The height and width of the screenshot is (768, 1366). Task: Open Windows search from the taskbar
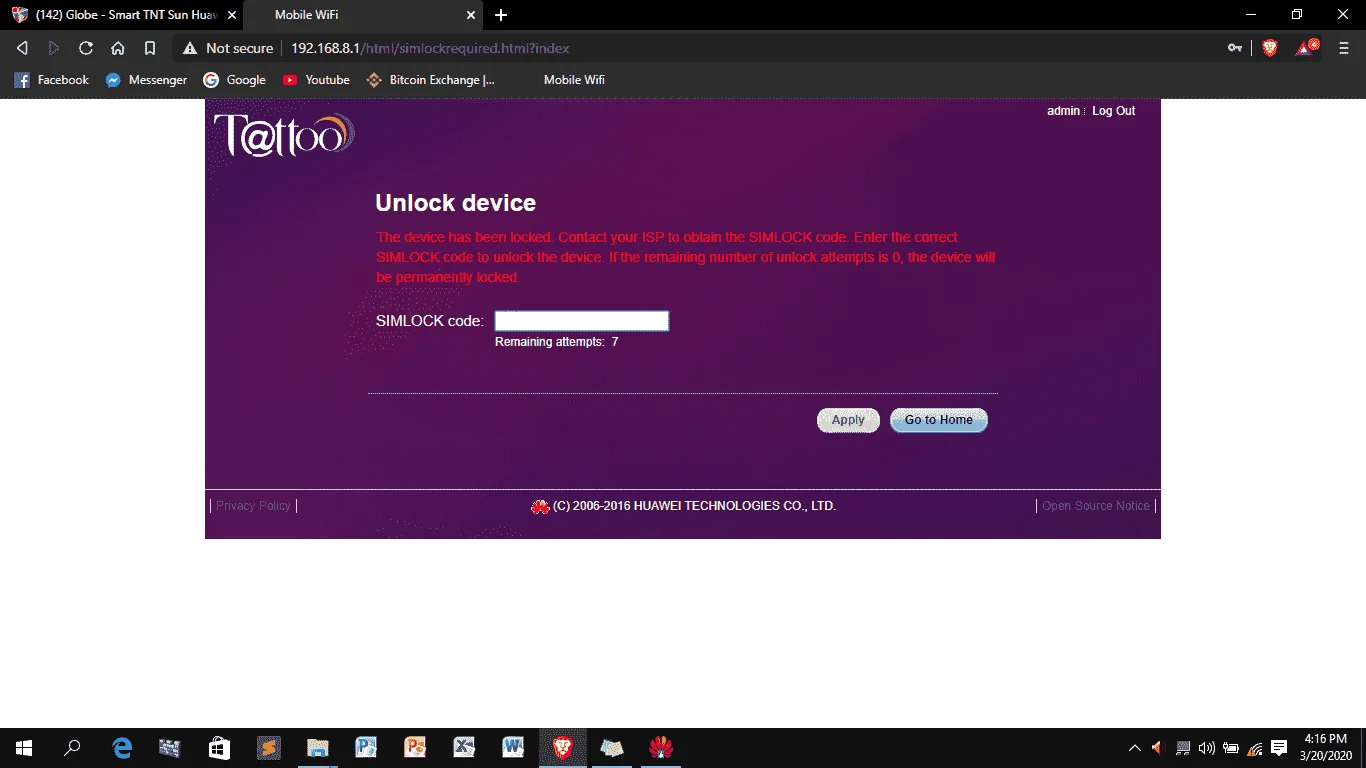[x=72, y=748]
